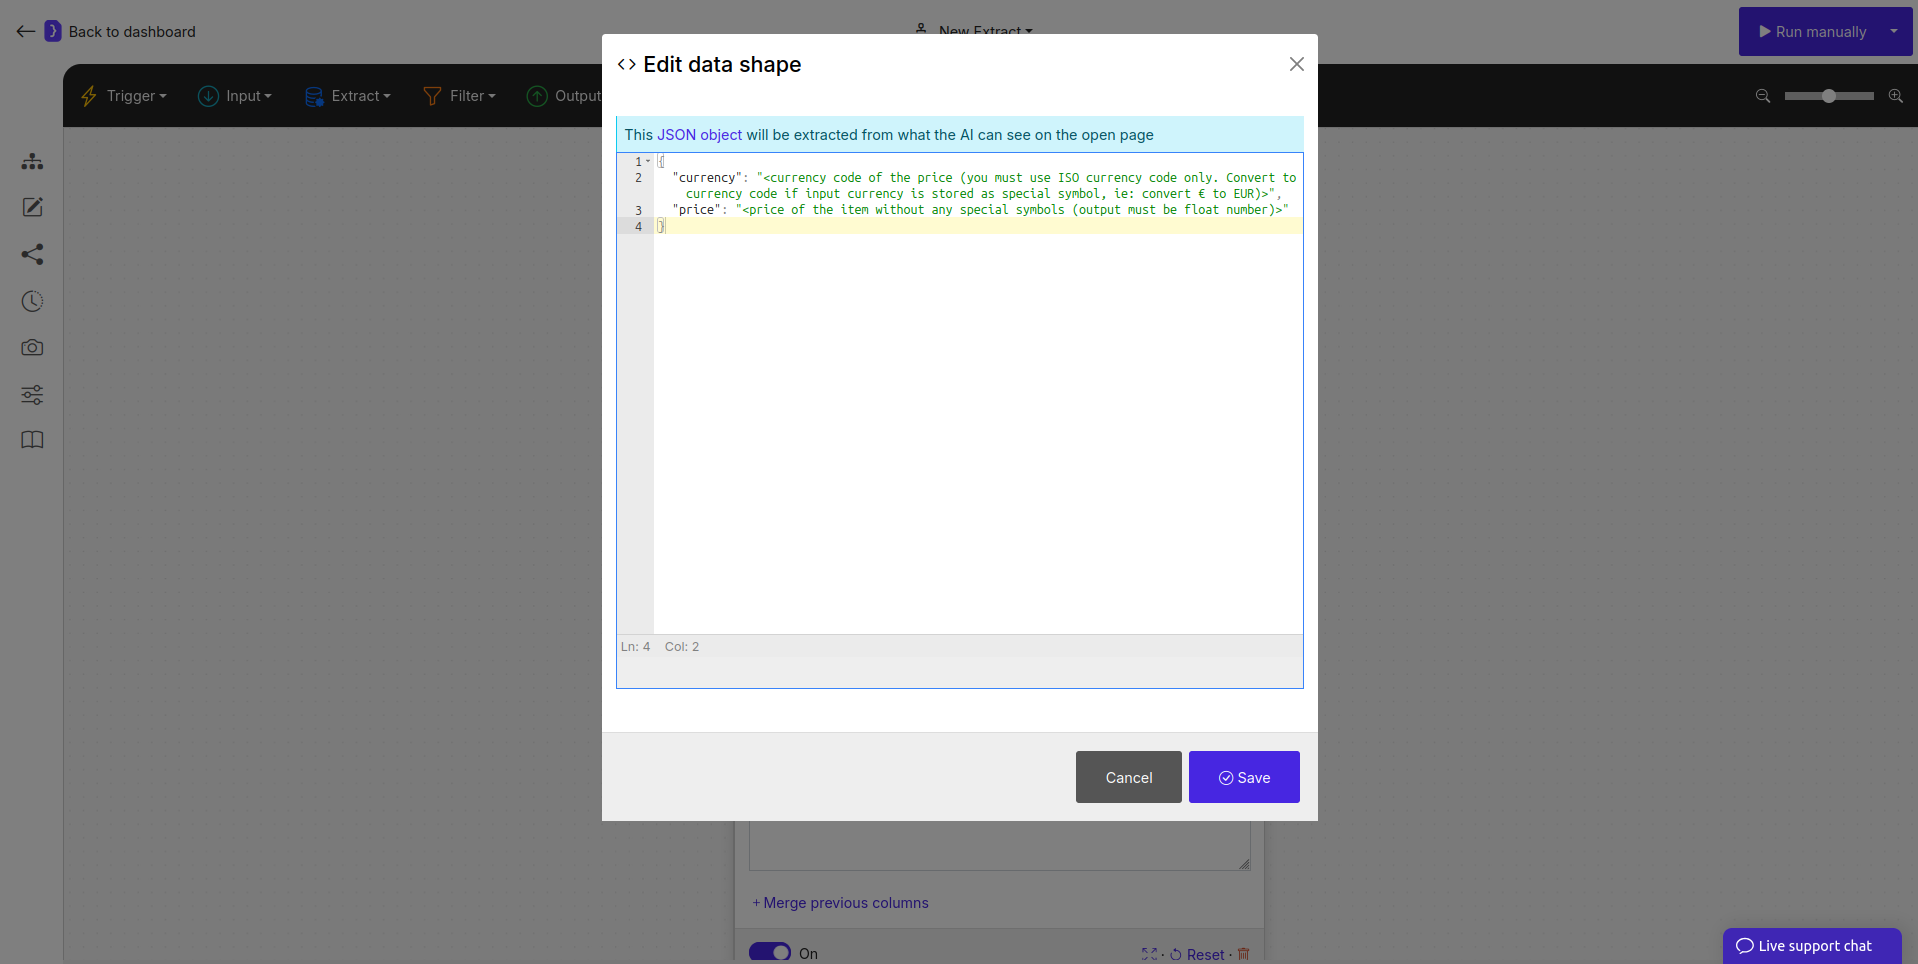The width and height of the screenshot is (1918, 964).
Task: Open the share panel from sidebar
Action: pos(33,254)
